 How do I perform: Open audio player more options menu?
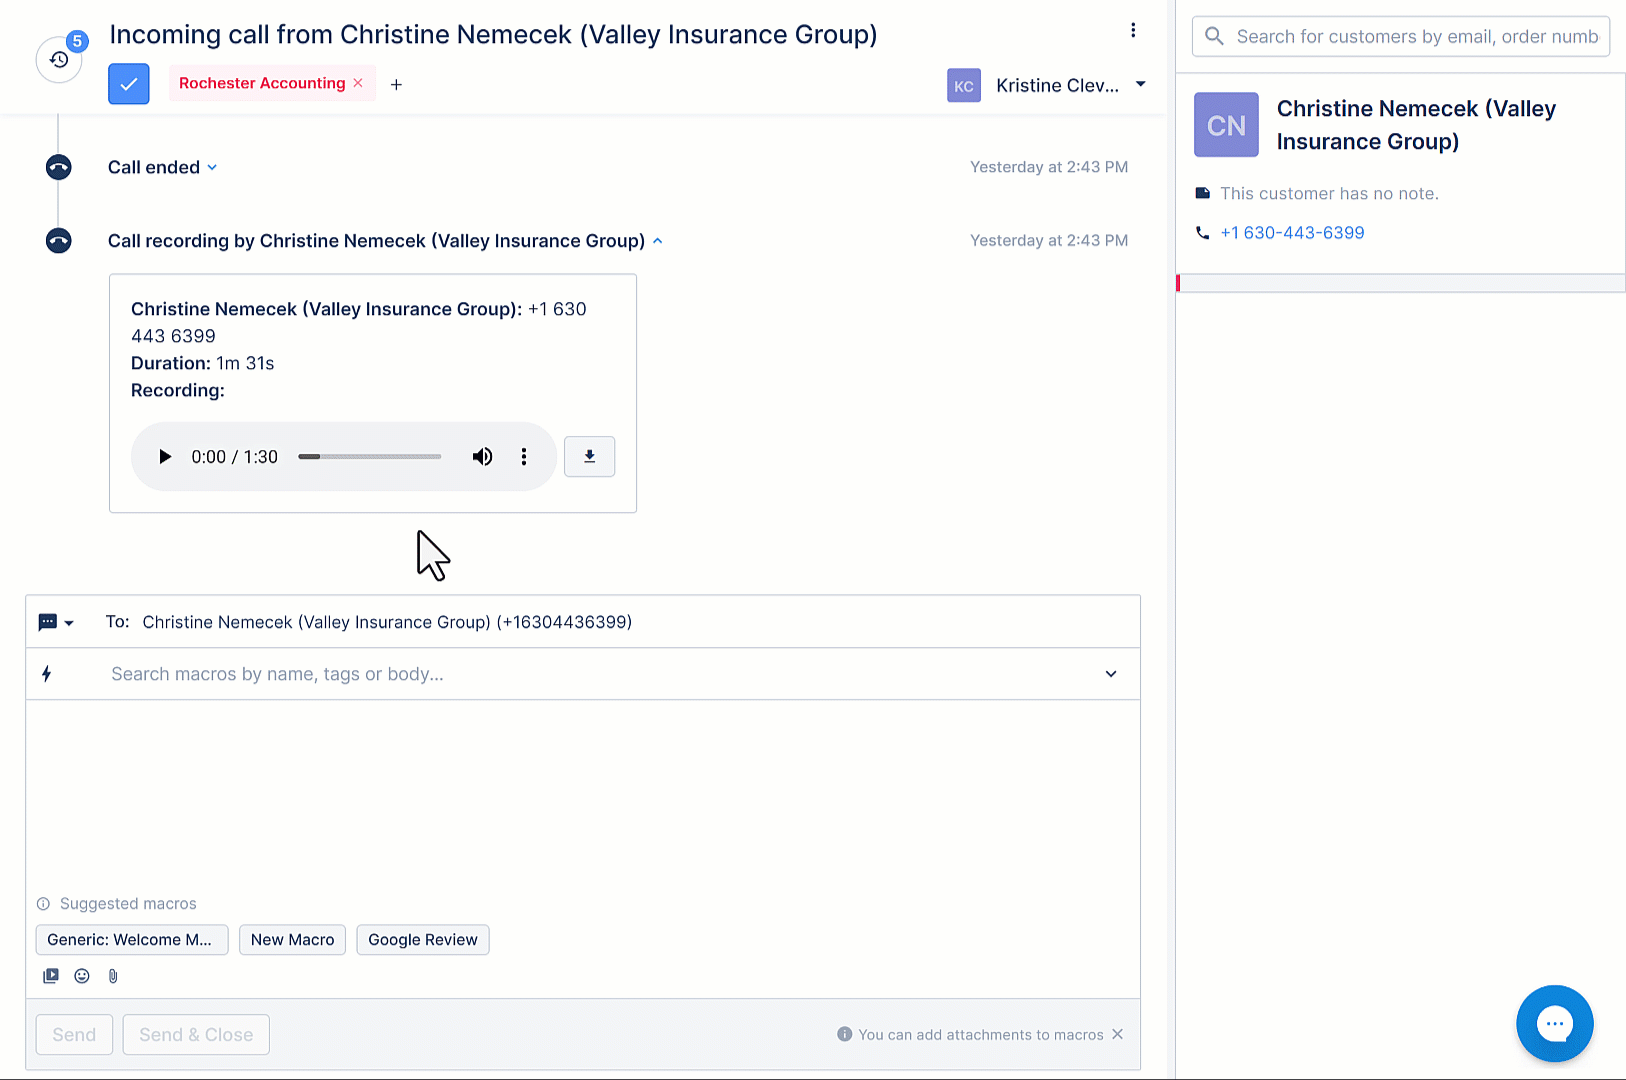point(524,457)
